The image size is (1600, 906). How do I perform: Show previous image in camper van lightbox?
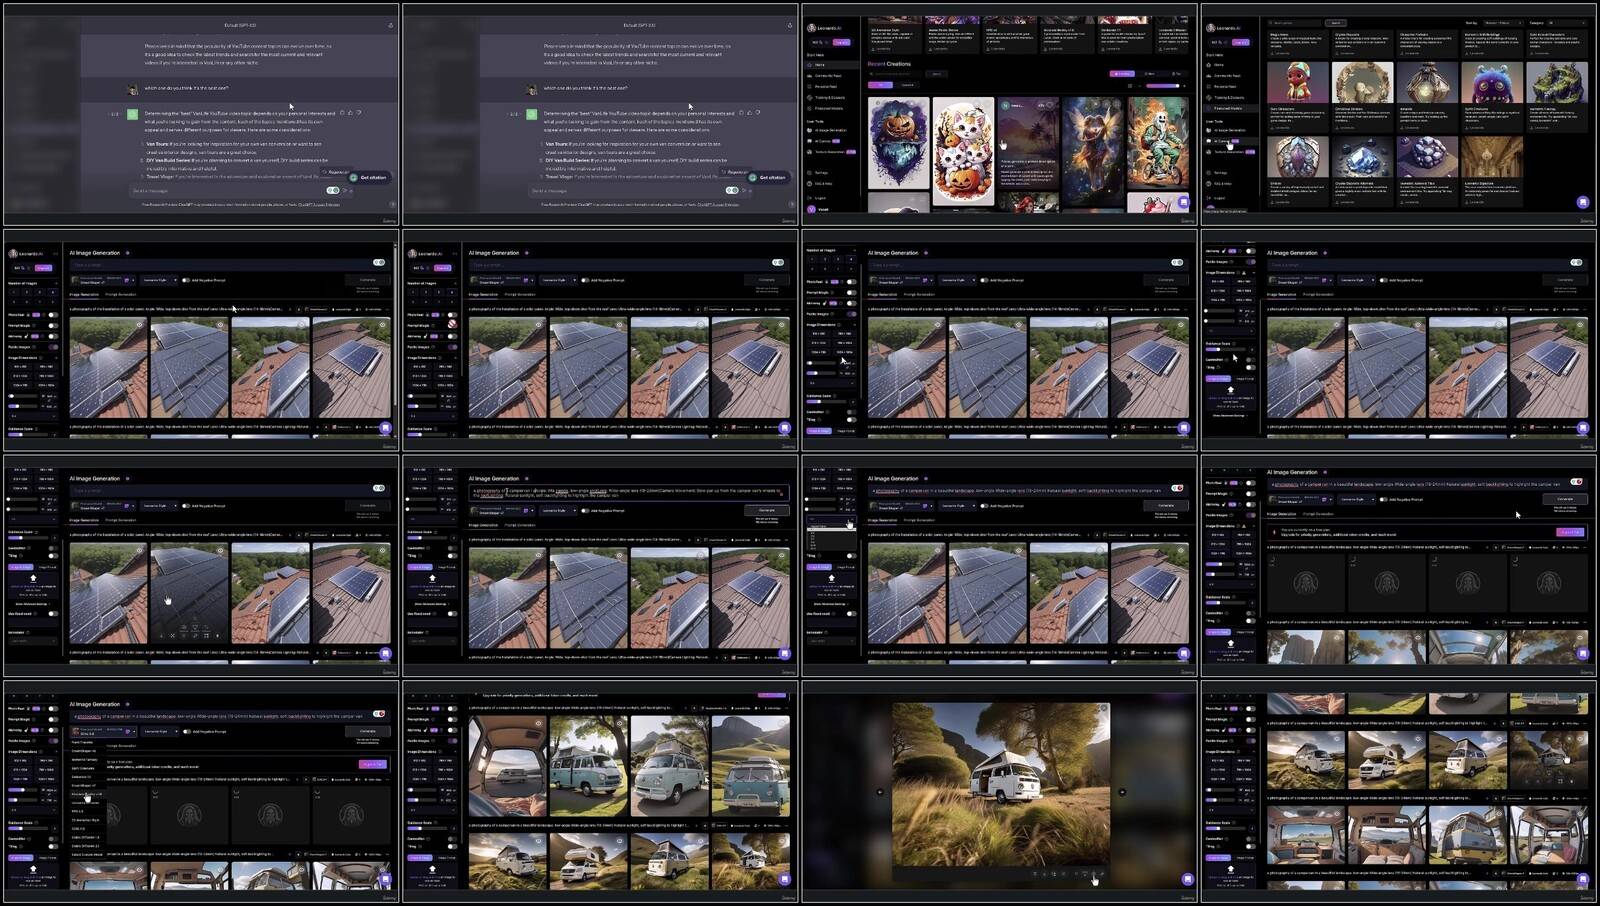880,792
